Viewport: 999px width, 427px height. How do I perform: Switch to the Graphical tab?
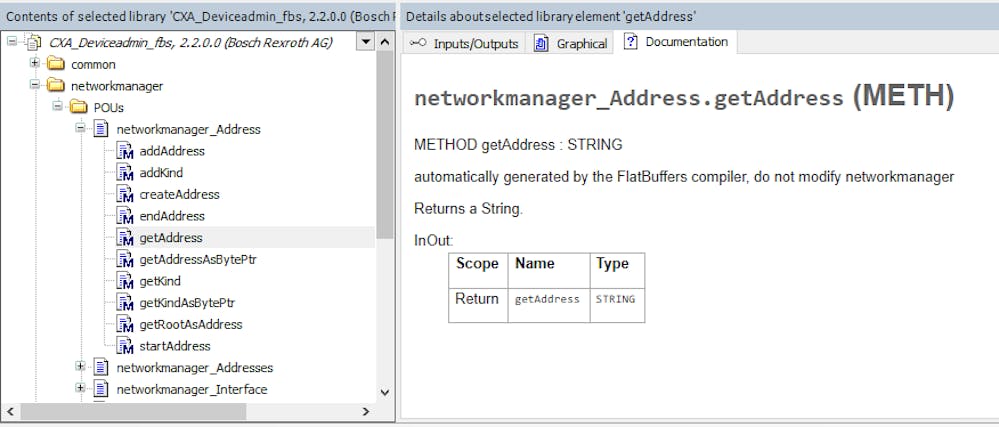(x=571, y=43)
